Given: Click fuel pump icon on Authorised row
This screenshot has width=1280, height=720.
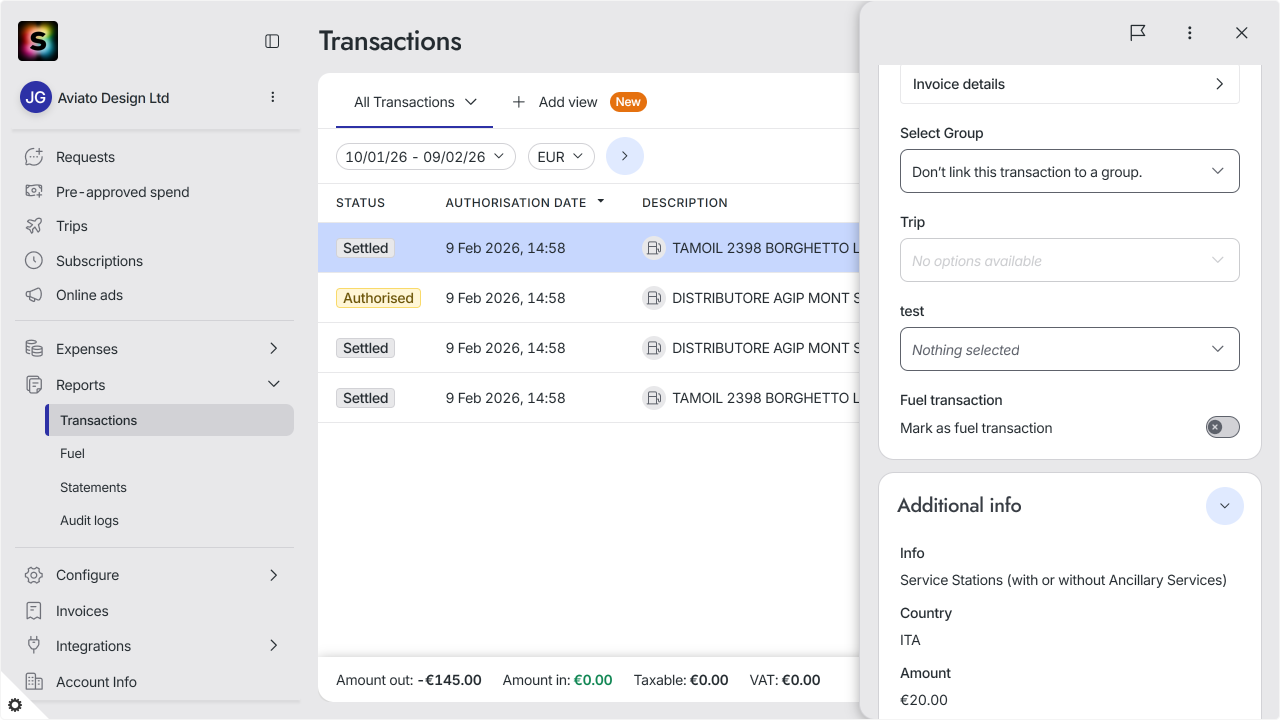Looking at the screenshot, I should 654,298.
